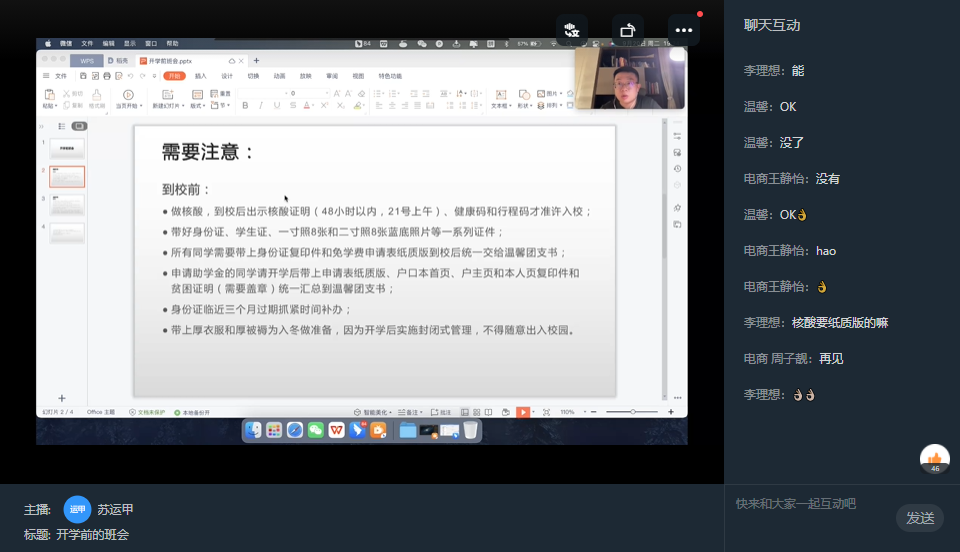
Task: Switch to the 插入 ribbon tab
Action: (x=200, y=76)
